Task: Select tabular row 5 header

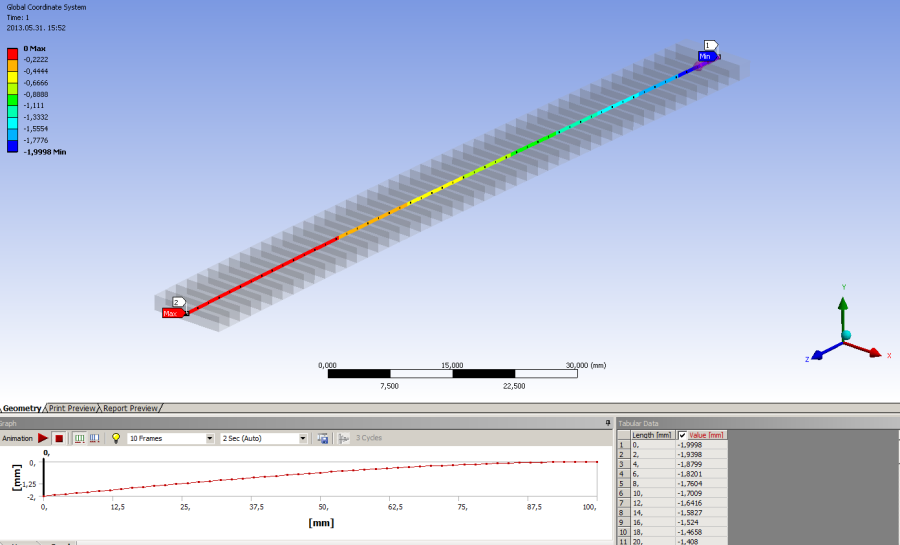Action: click(623, 484)
